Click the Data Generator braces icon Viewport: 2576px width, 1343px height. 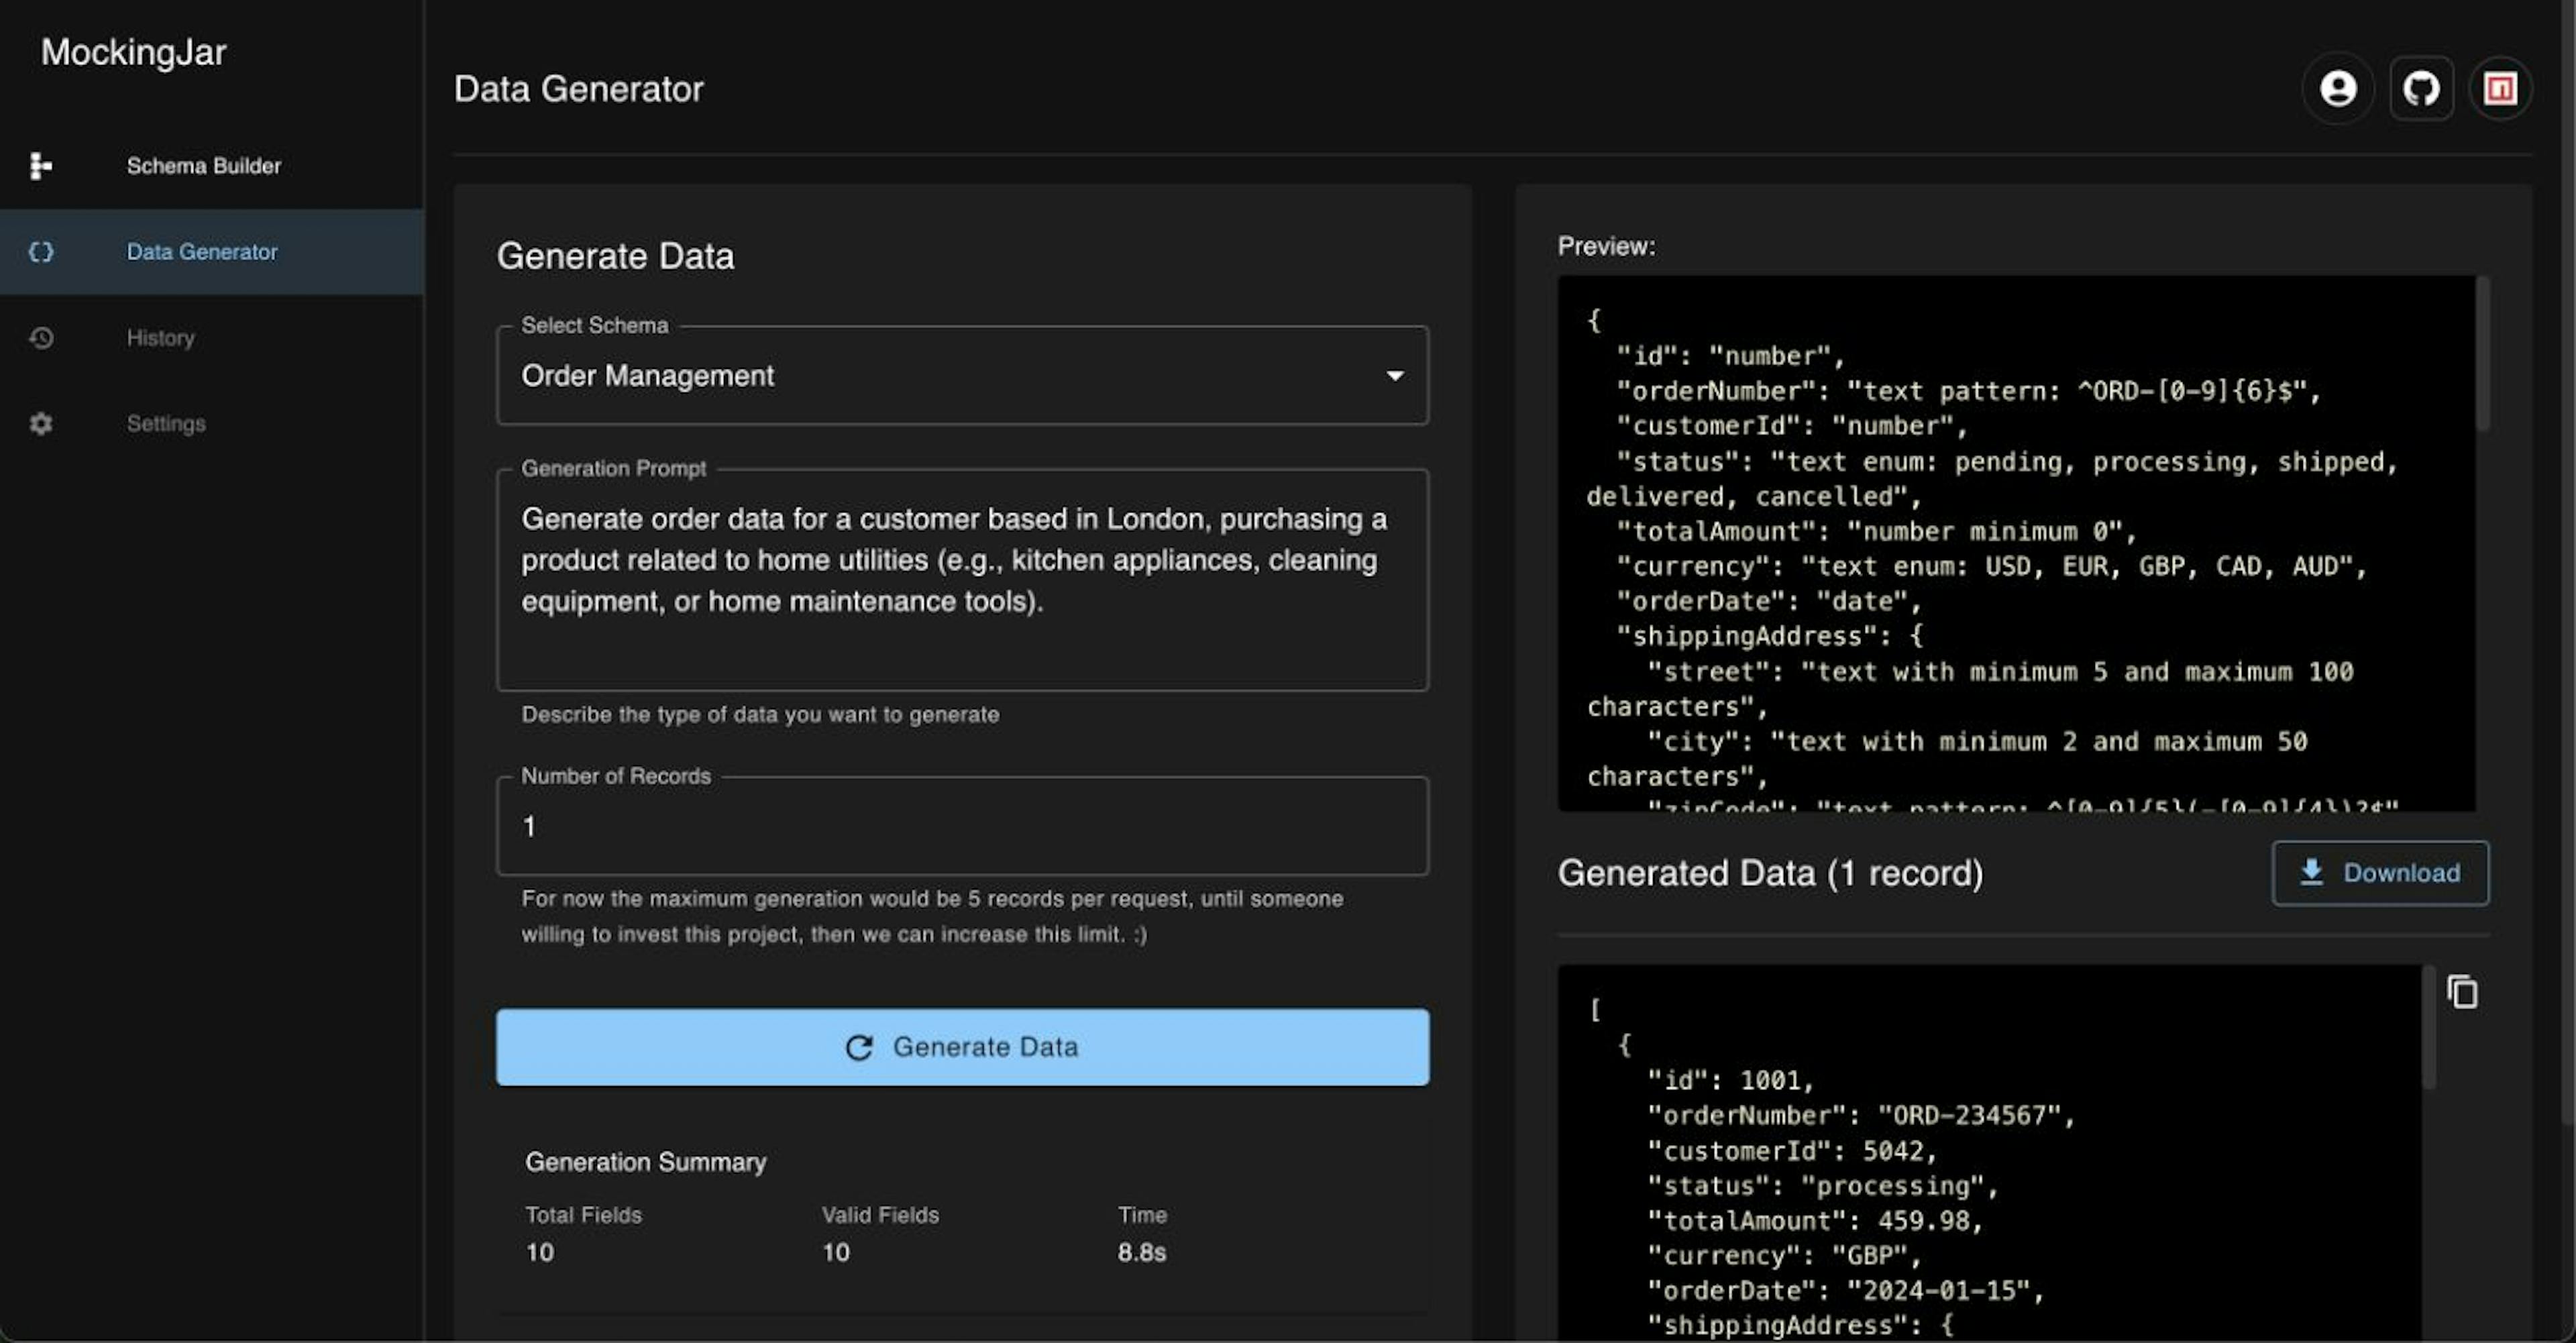40,252
